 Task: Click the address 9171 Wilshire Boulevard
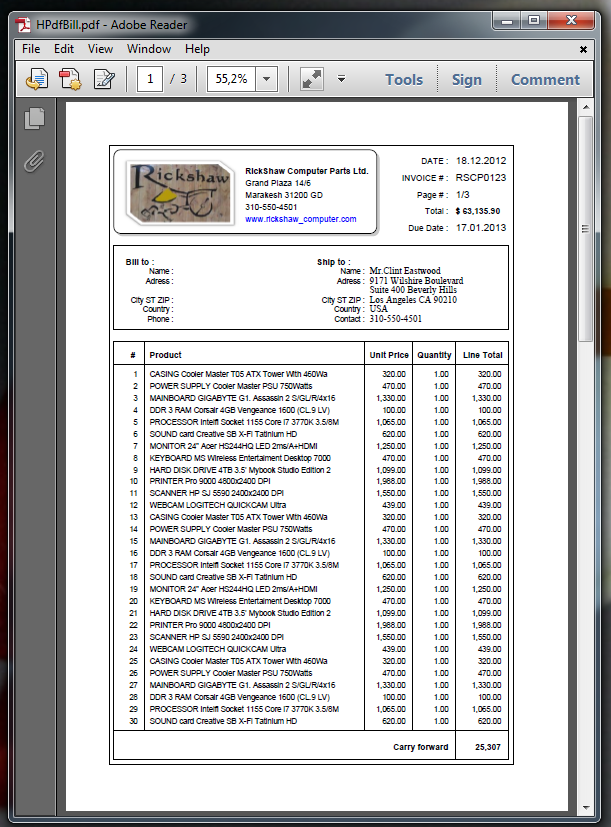tap(416, 281)
